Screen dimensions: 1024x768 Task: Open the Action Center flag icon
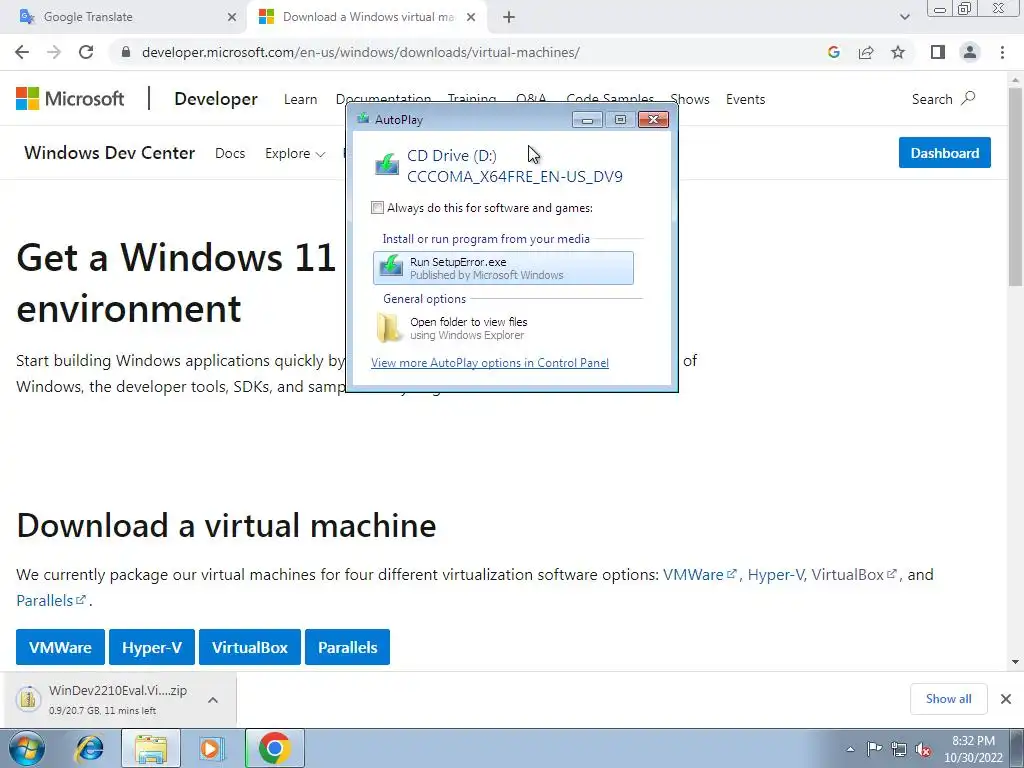(874, 749)
